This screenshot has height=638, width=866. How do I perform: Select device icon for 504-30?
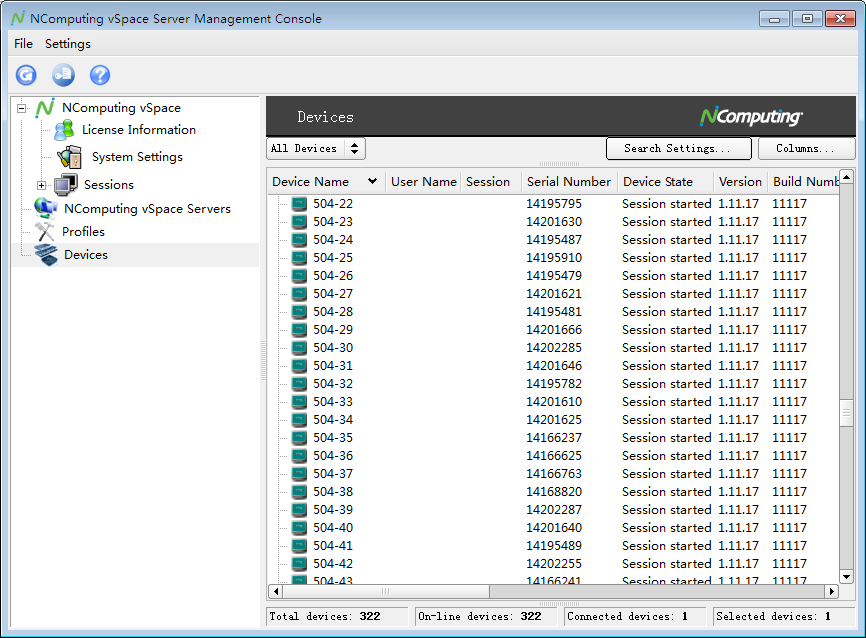click(299, 348)
